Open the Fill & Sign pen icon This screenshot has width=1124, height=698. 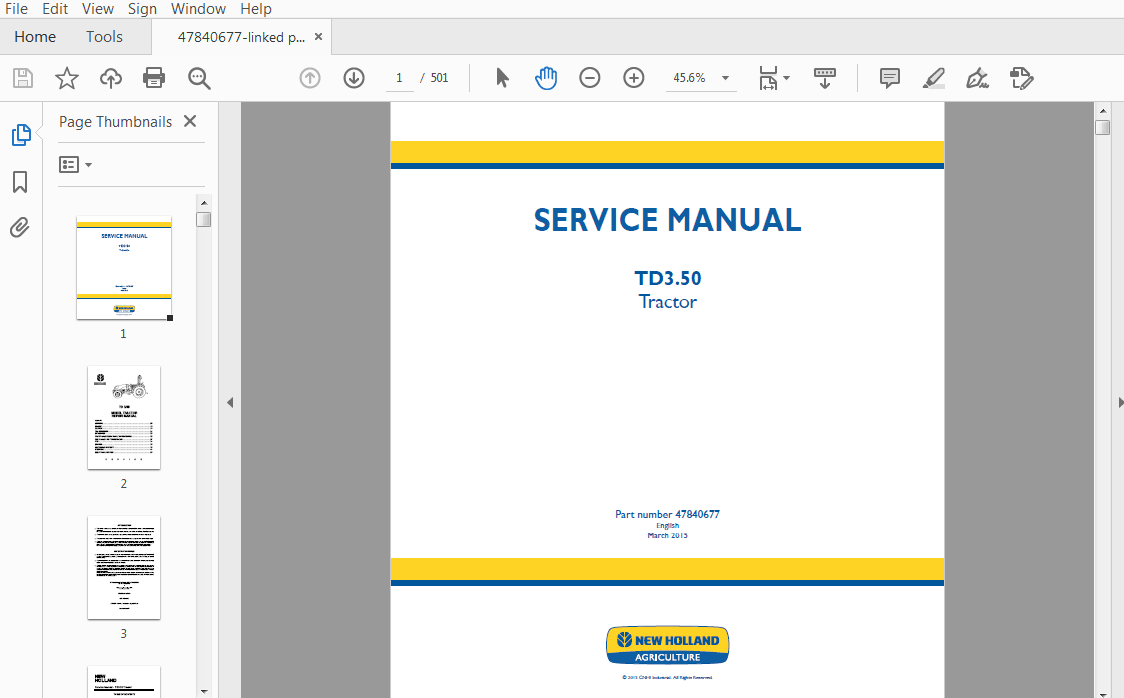click(x=977, y=77)
